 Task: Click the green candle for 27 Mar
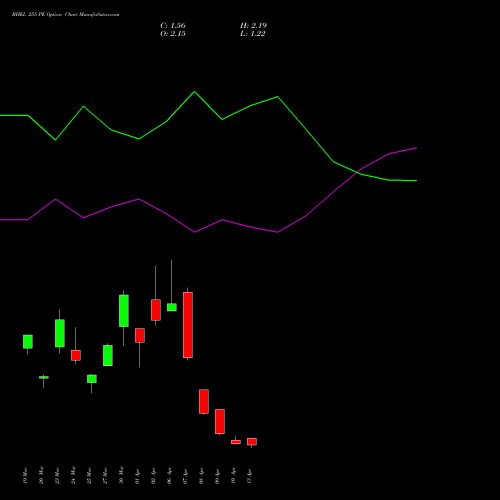108,355
